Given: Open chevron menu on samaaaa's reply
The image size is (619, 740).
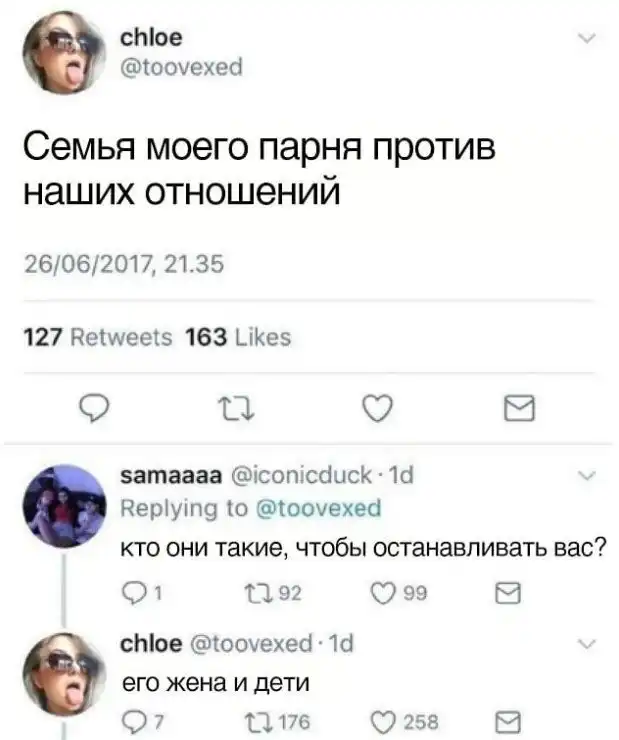Looking at the screenshot, I should pyautogui.click(x=586, y=476).
